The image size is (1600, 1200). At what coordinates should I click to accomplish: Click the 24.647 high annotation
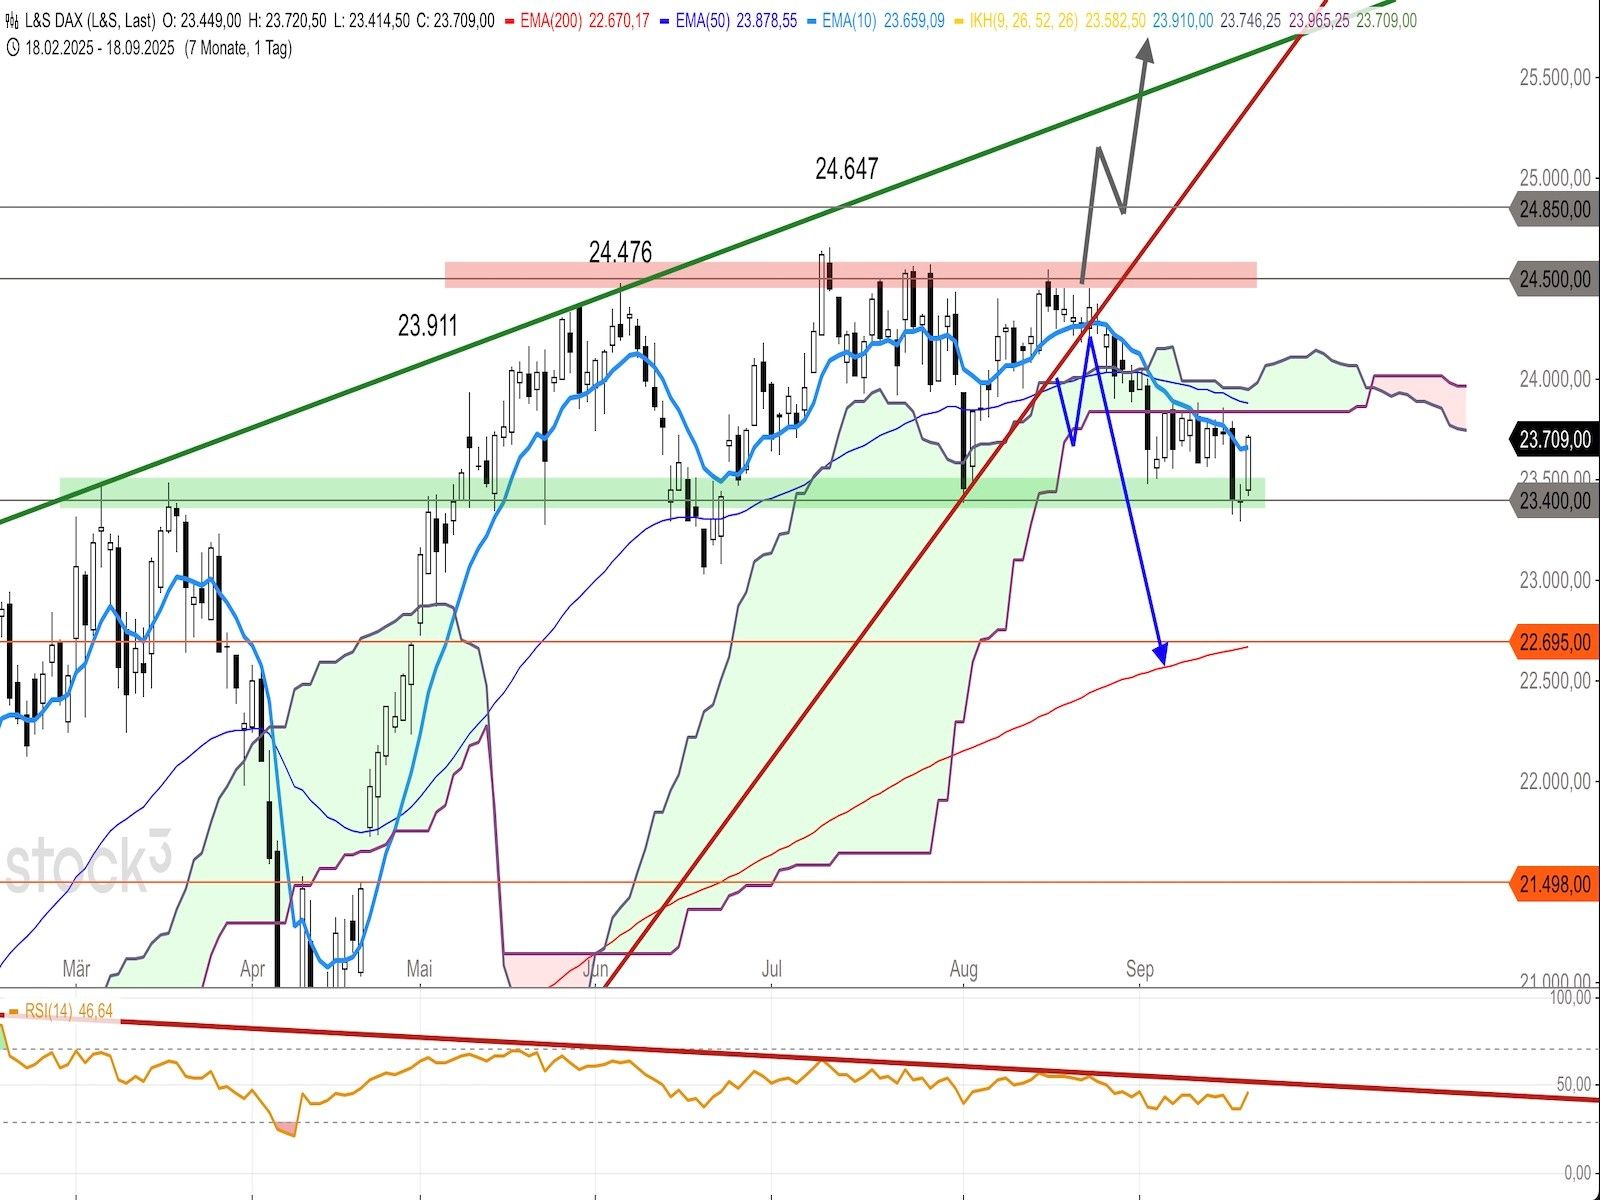tap(846, 169)
